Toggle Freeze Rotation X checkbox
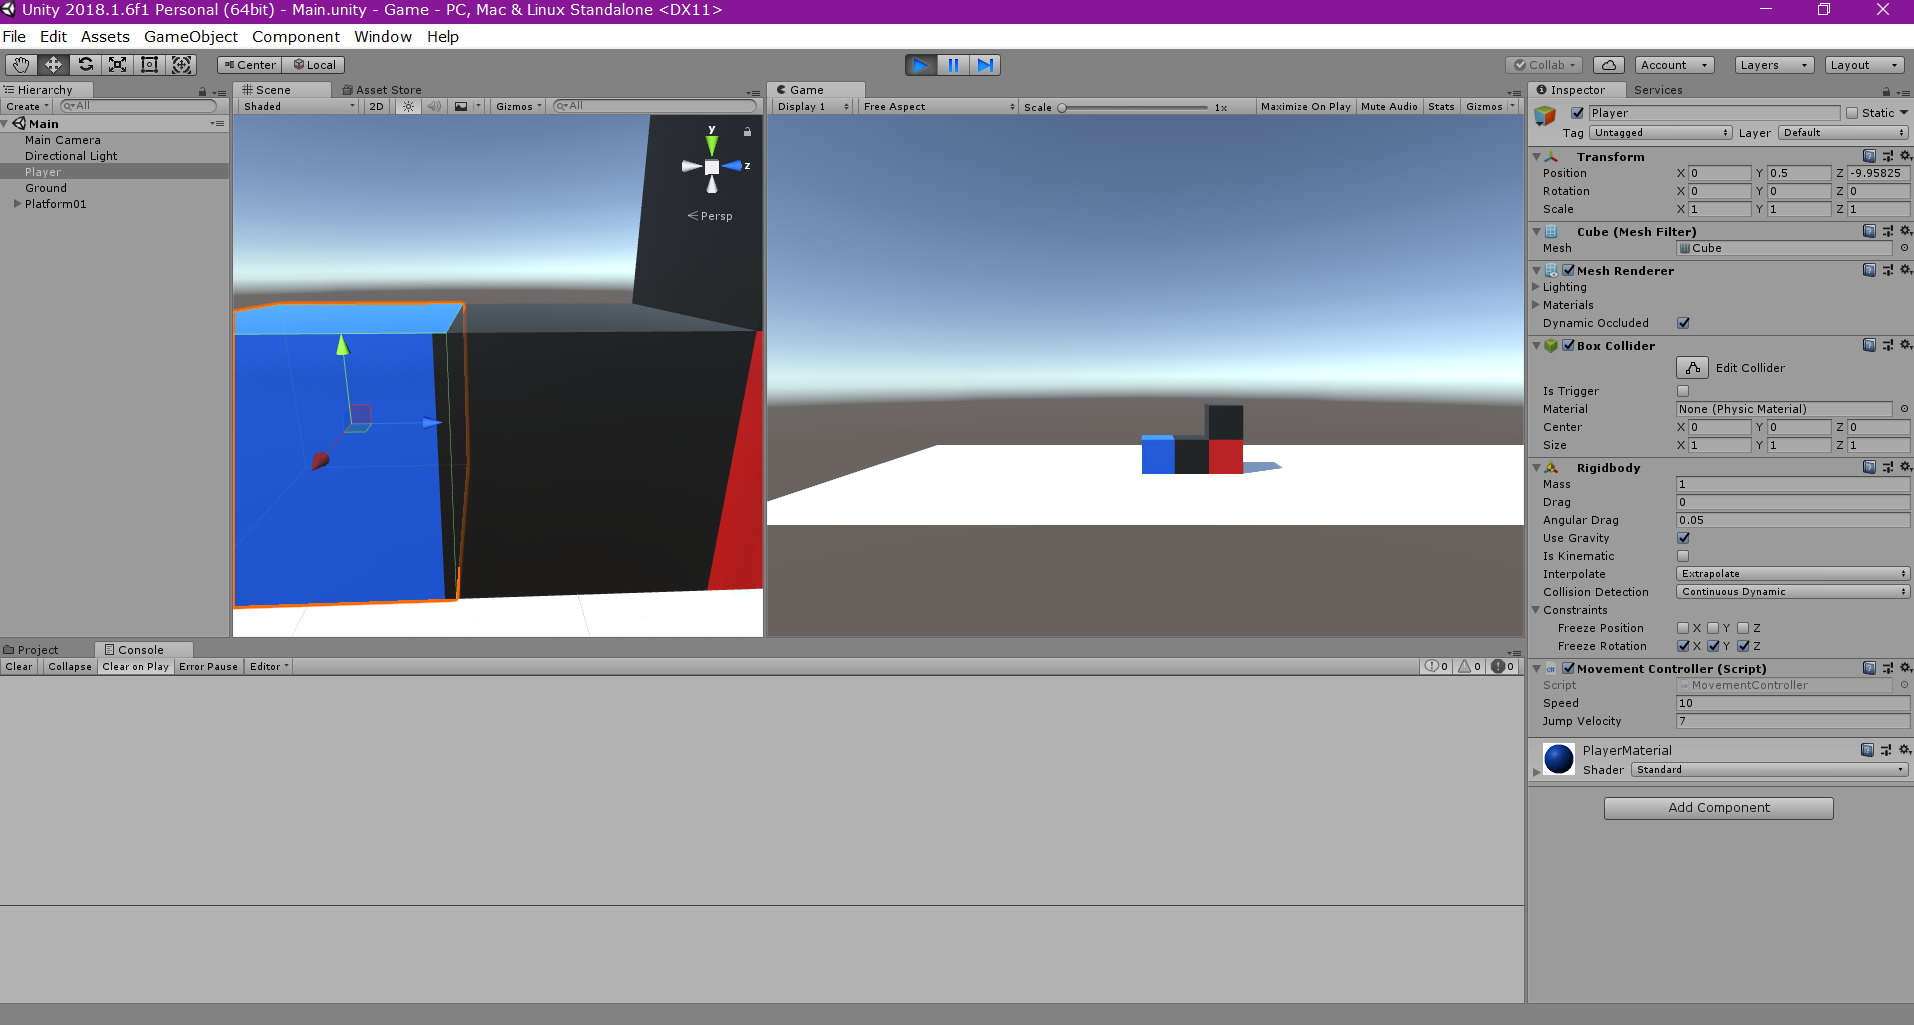Viewport: 1914px width, 1026px height. point(1683,646)
